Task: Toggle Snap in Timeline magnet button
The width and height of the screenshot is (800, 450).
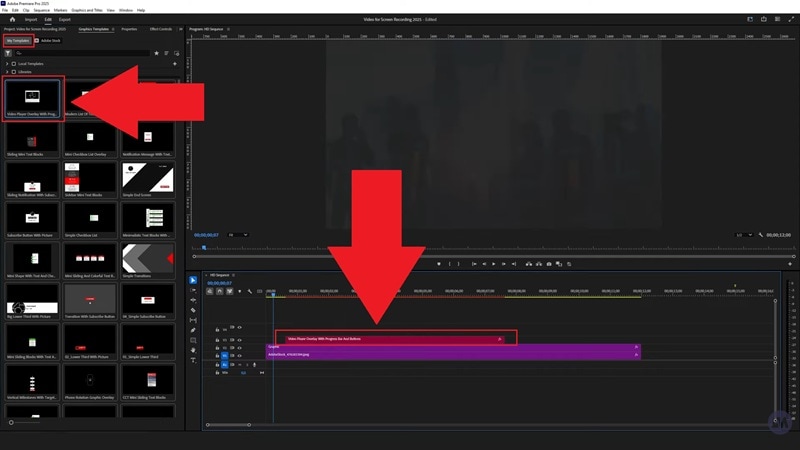Action: (x=219, y=291)
